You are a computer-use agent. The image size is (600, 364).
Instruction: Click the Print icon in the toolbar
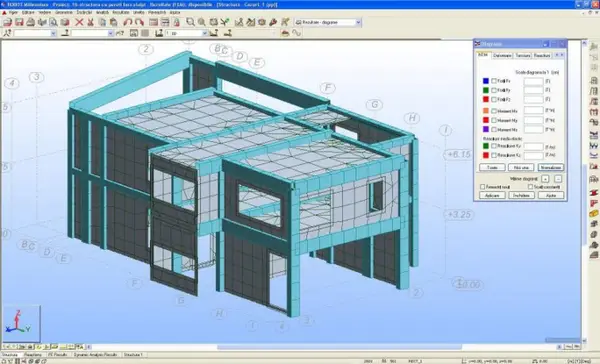(x=31, y=22)
